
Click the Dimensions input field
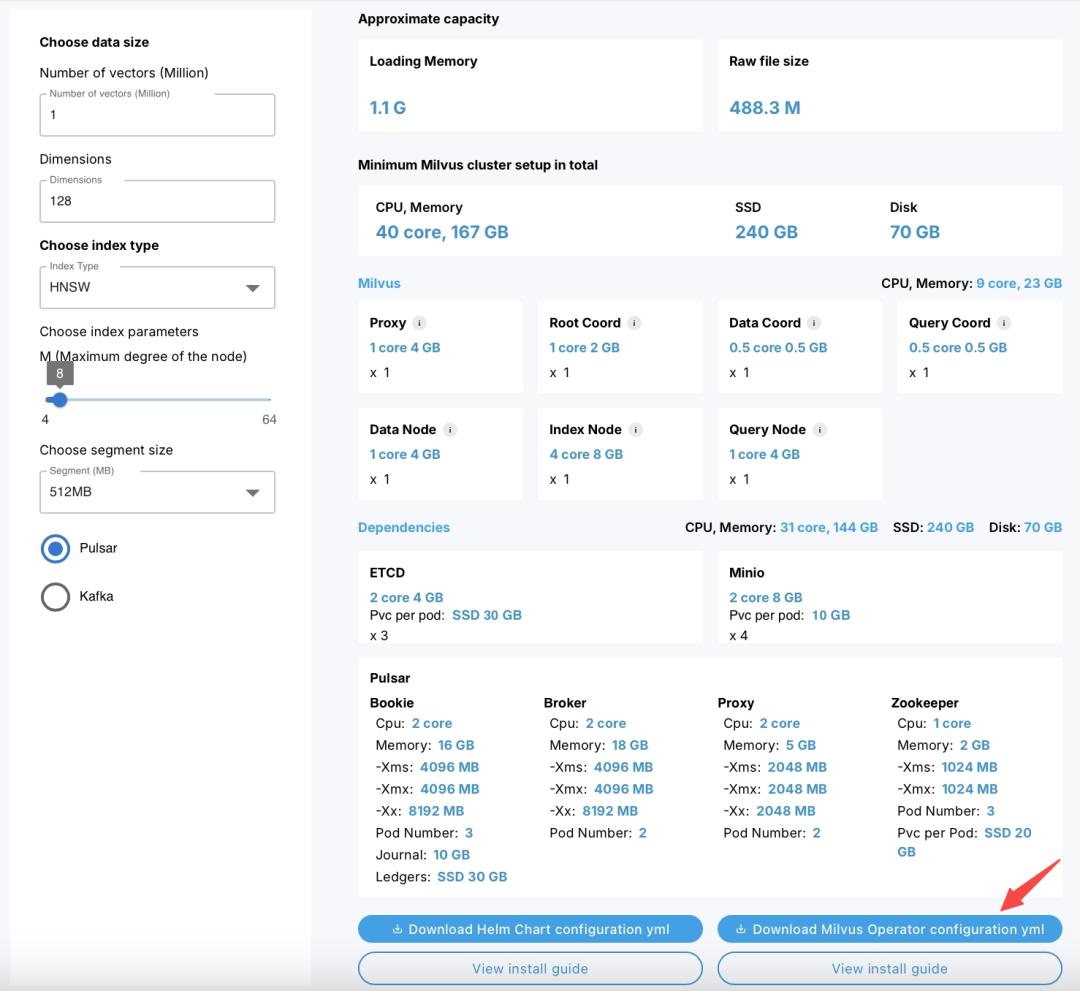[x=157, y=201]
